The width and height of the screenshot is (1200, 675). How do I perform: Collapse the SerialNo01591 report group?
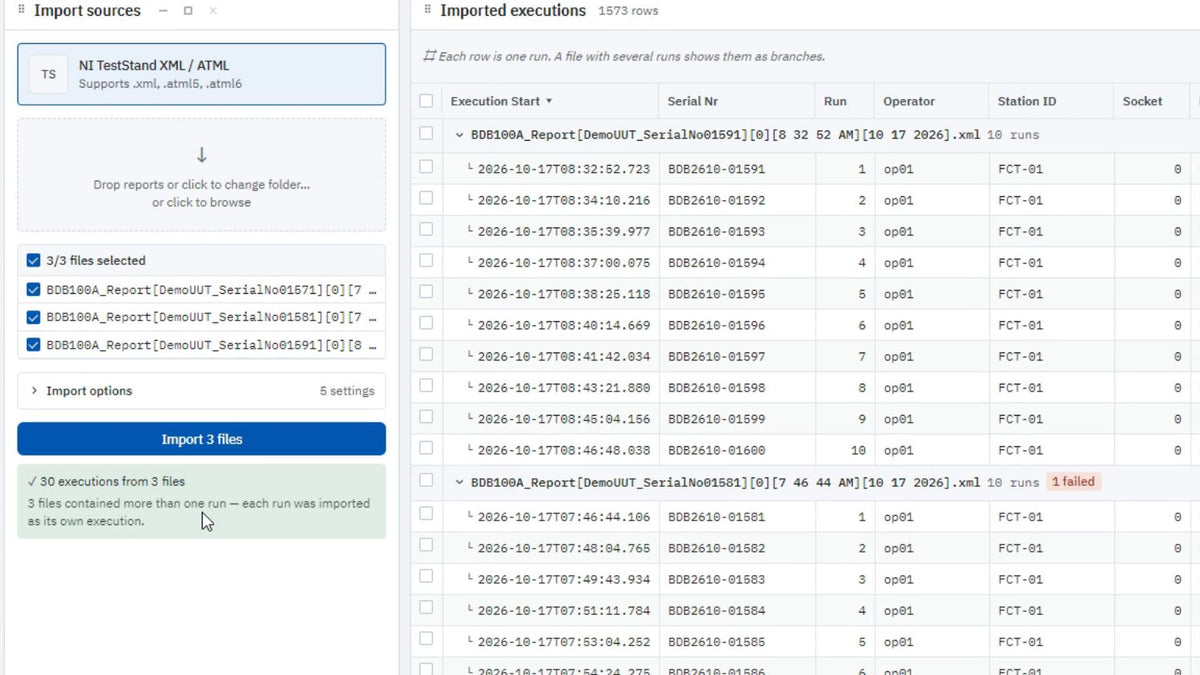pos(459,134)
